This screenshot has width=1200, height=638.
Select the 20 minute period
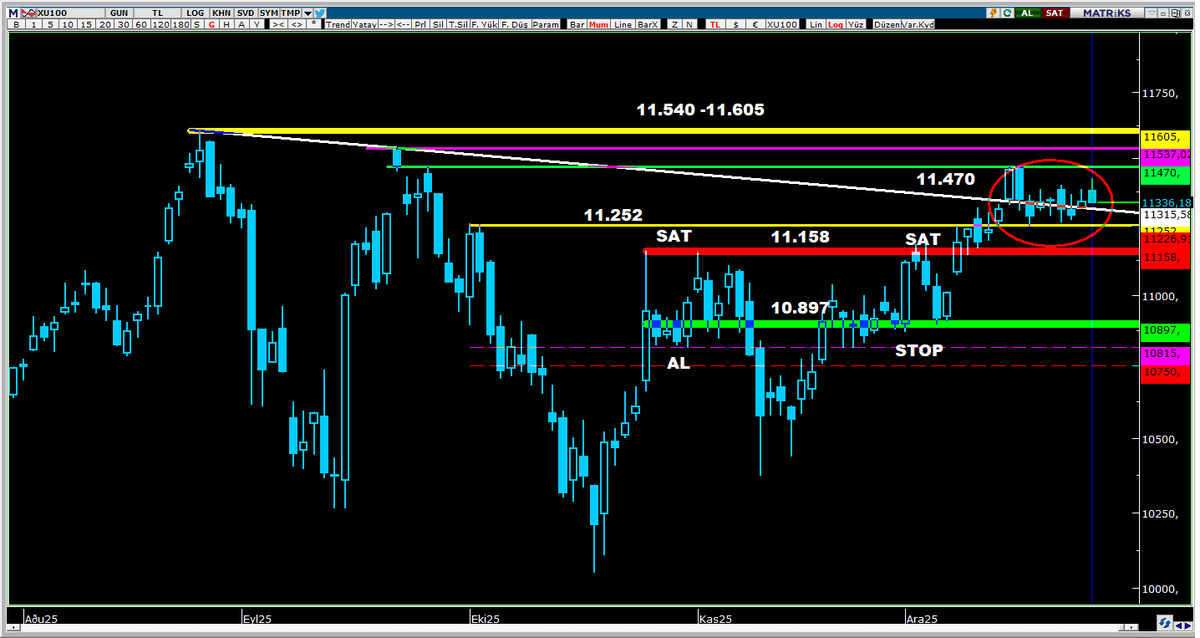coord(104,24)
